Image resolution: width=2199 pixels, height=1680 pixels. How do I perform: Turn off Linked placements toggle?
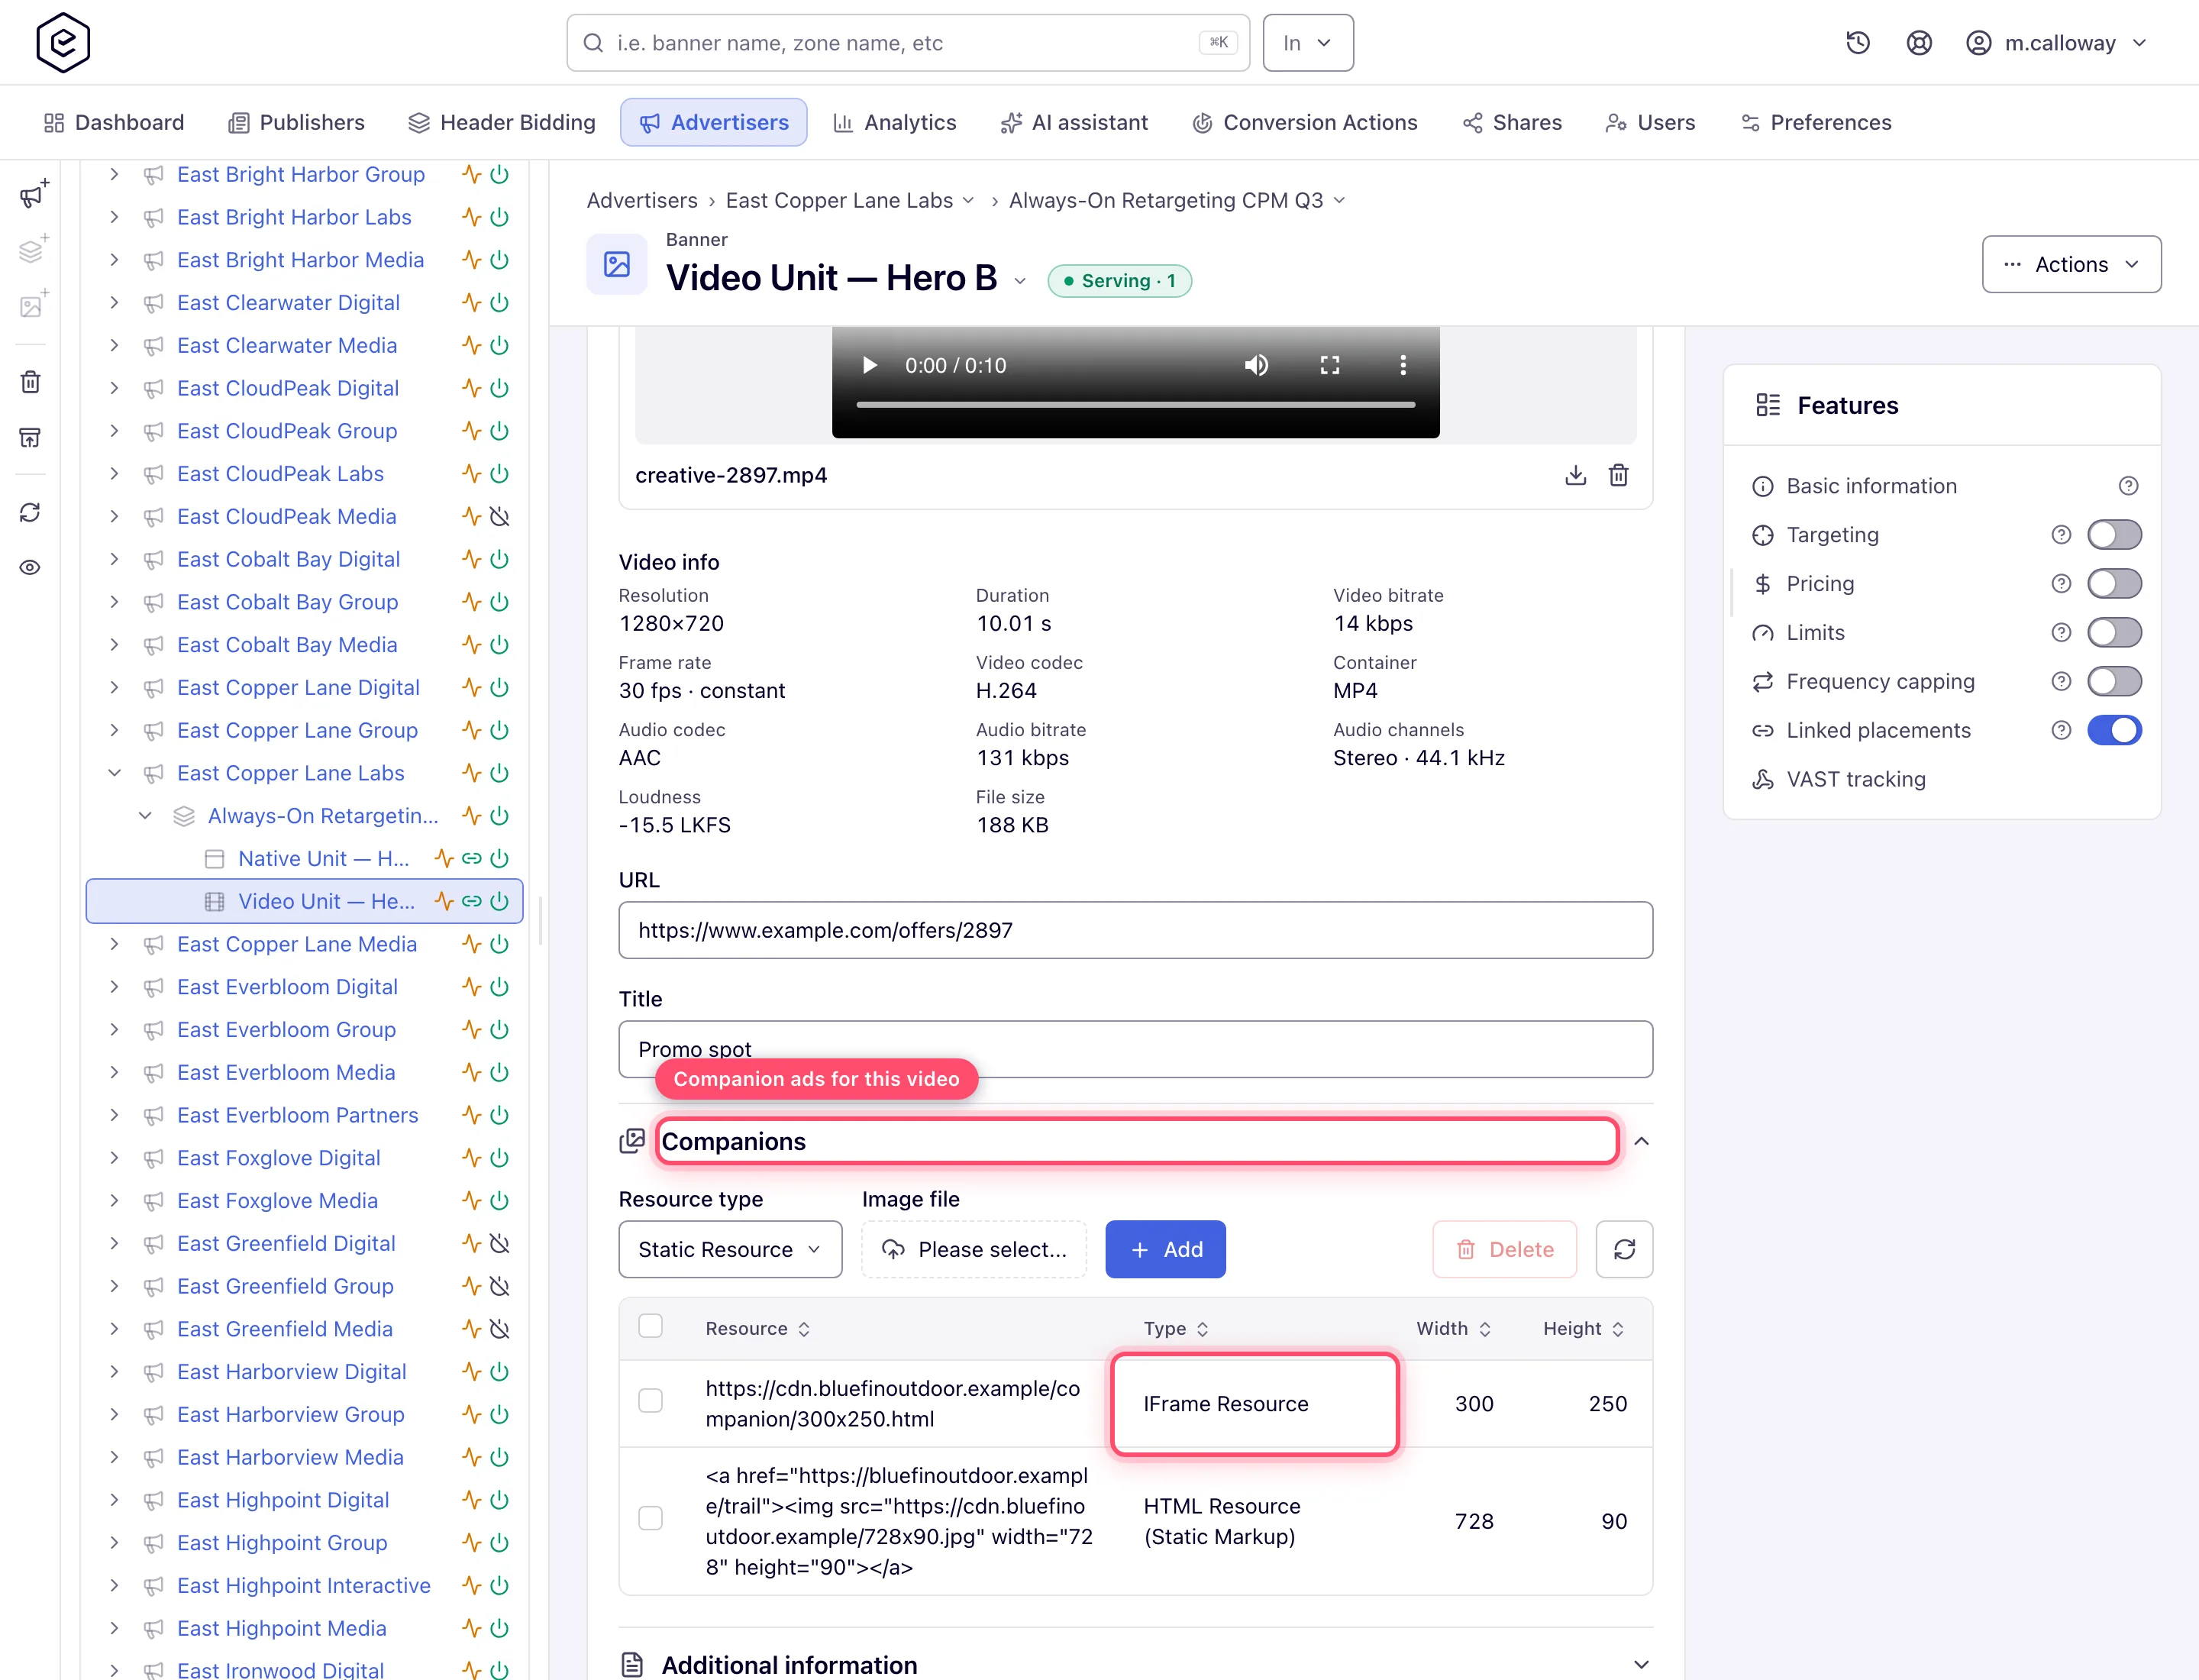tap(2114, 731)
